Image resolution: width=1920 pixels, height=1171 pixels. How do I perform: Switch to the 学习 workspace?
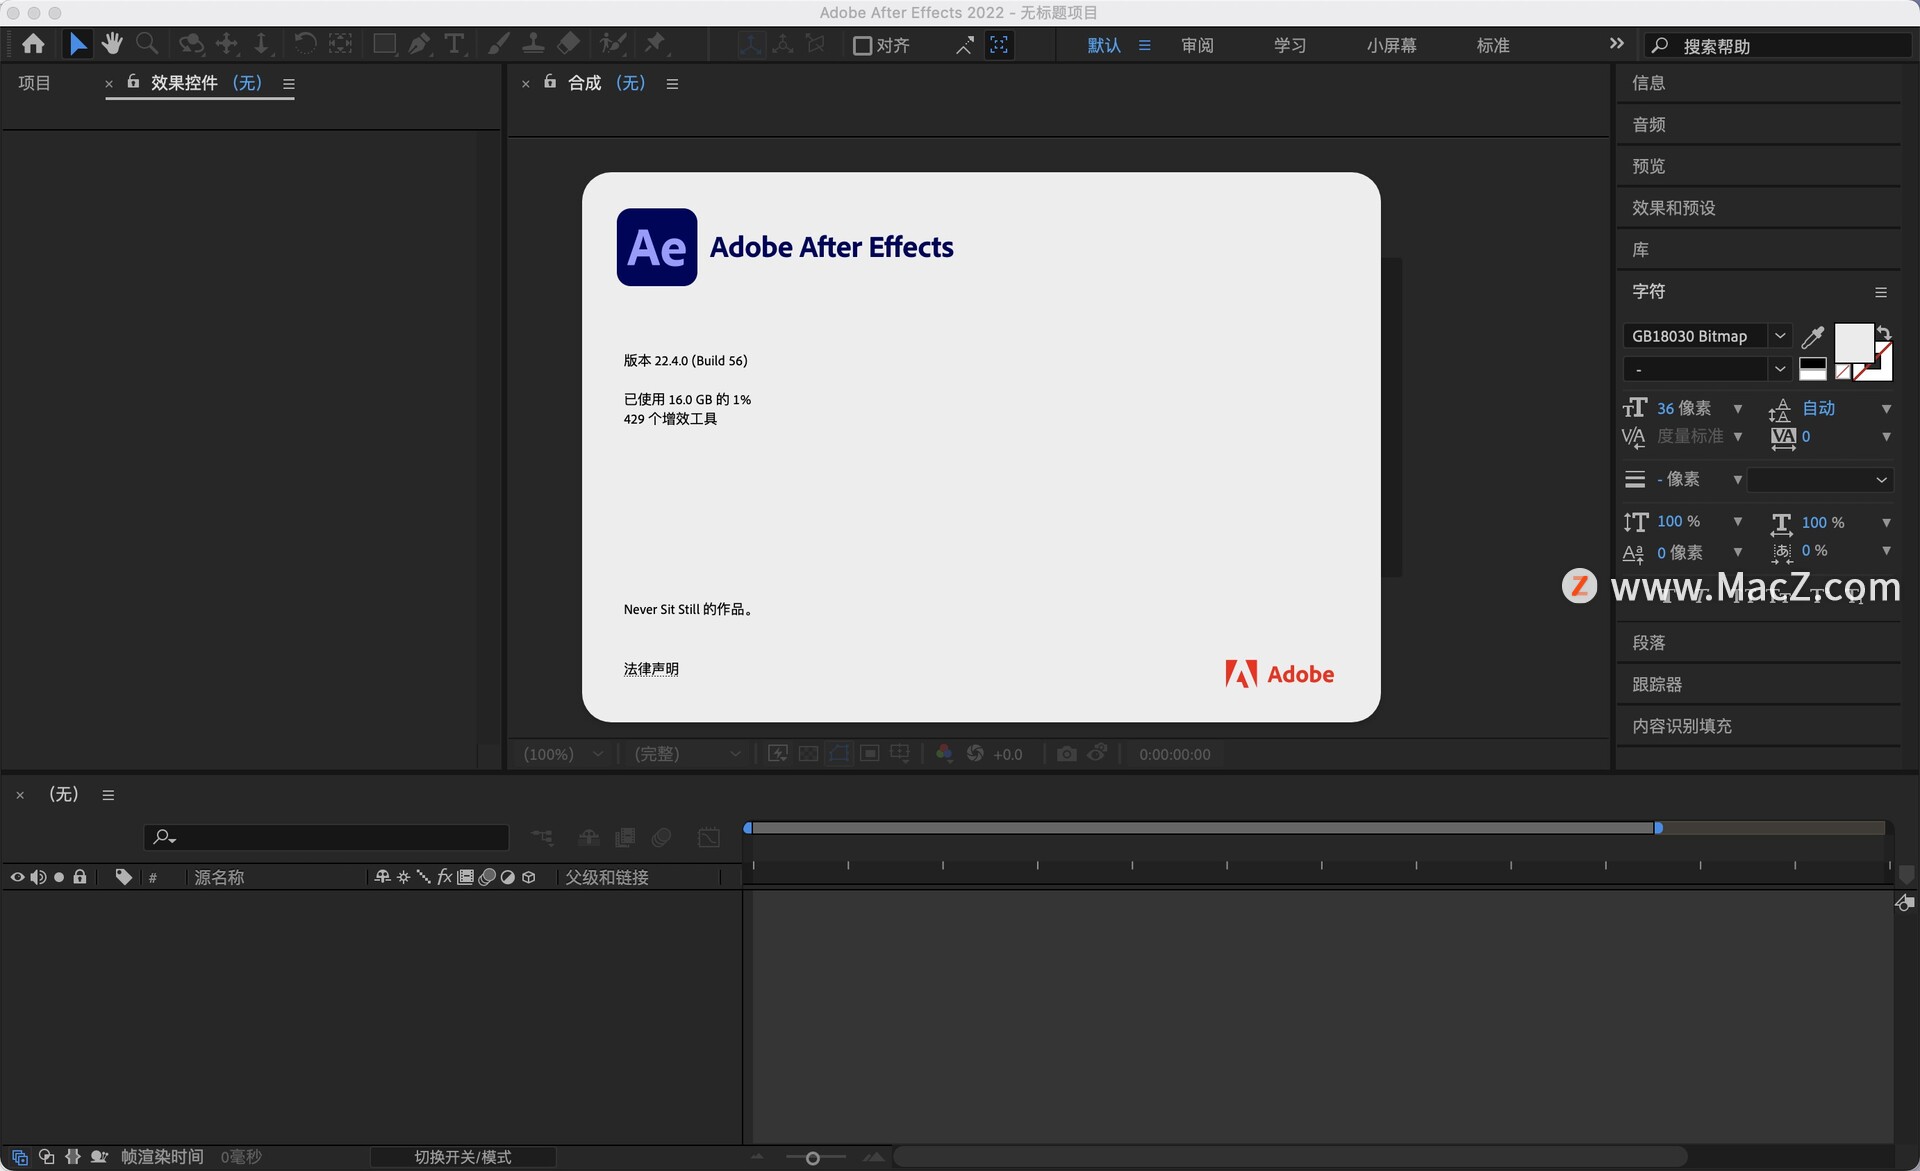tap(1290, 45)
